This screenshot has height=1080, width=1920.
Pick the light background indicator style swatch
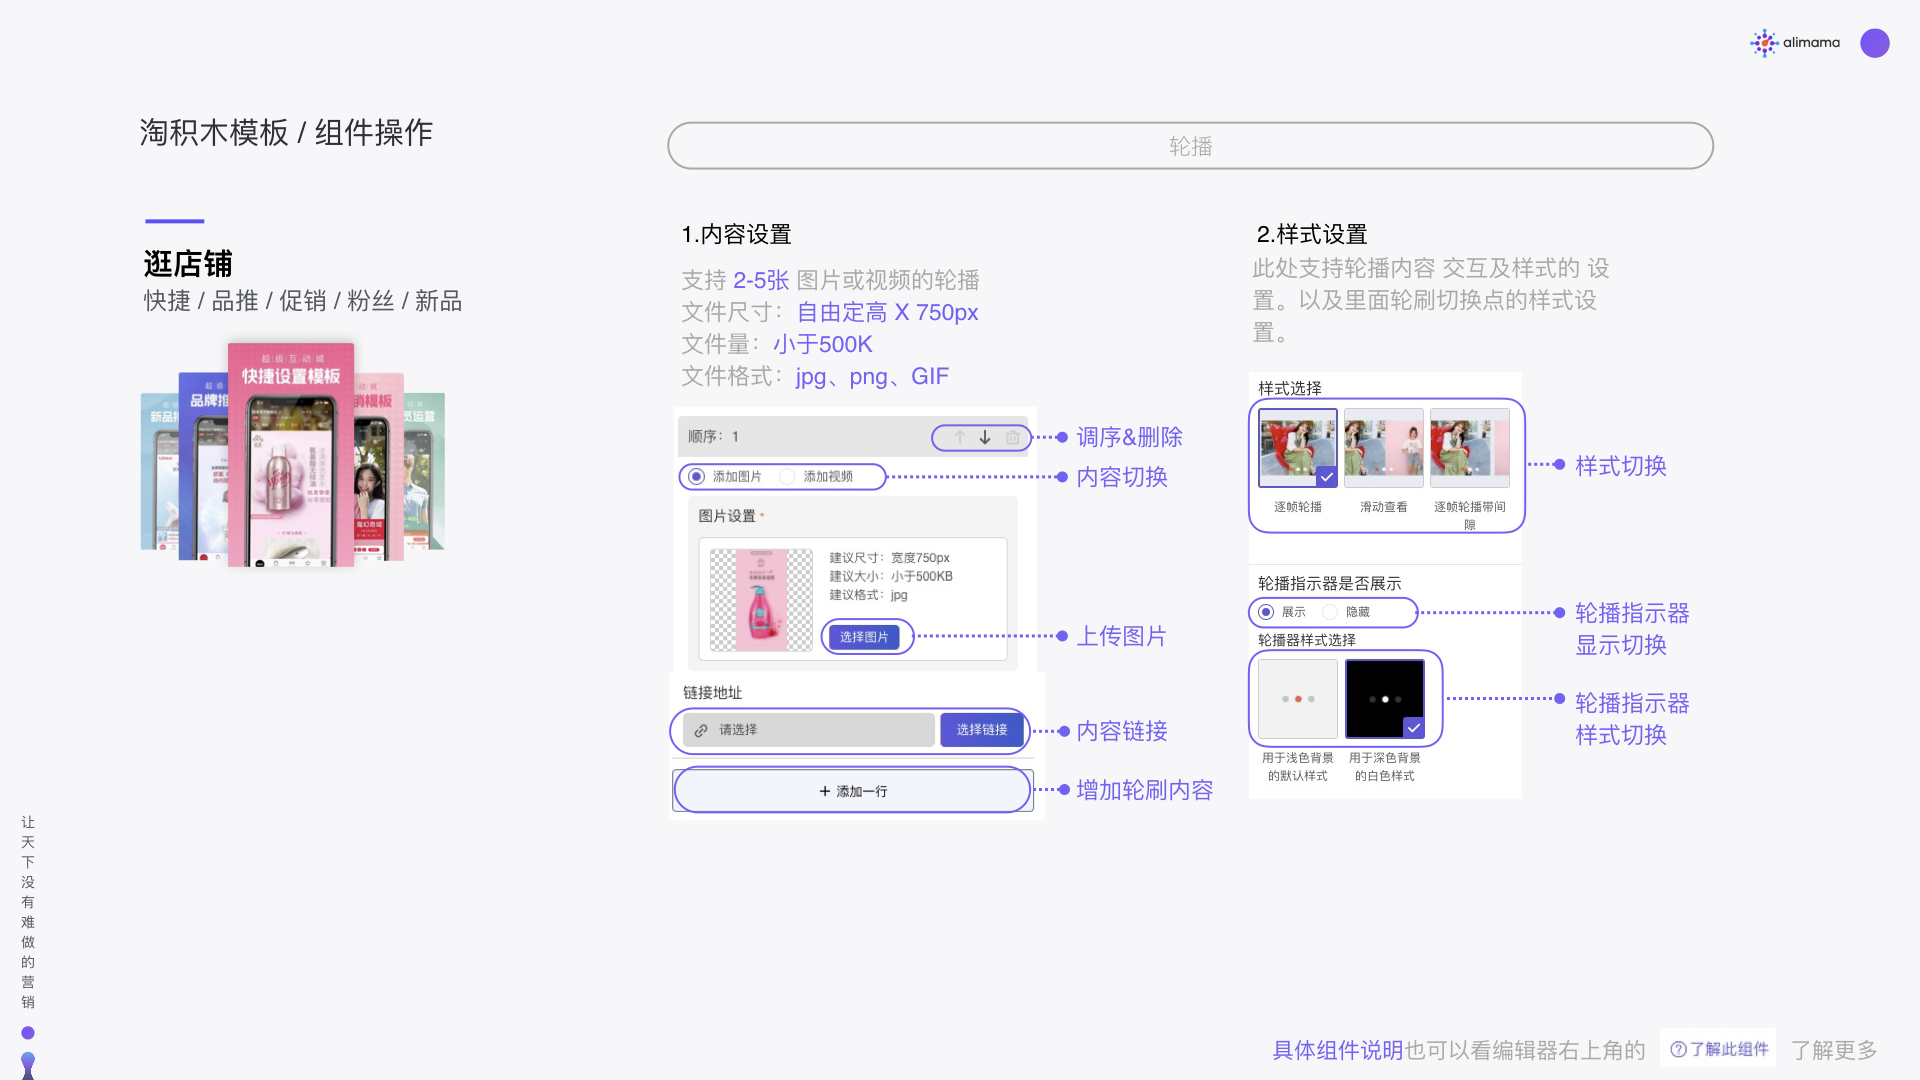1298,698
